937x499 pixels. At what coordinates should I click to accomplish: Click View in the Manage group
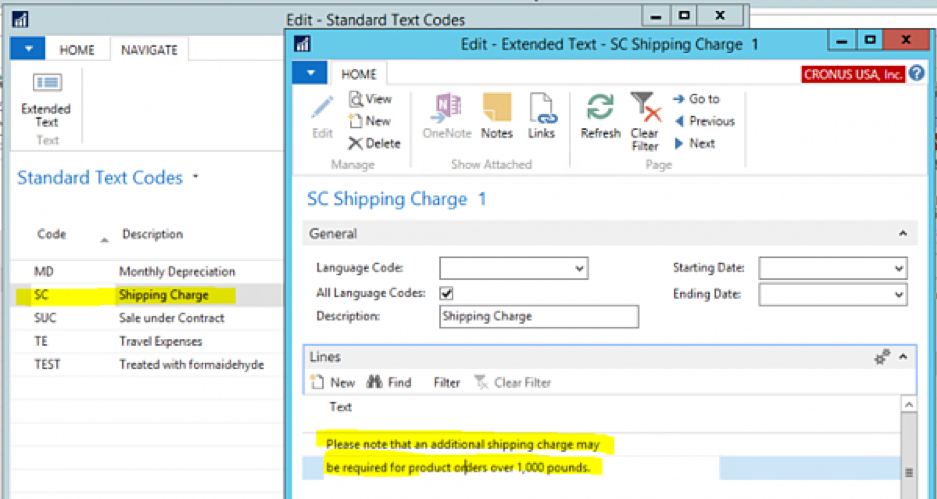tap(370, 99)
